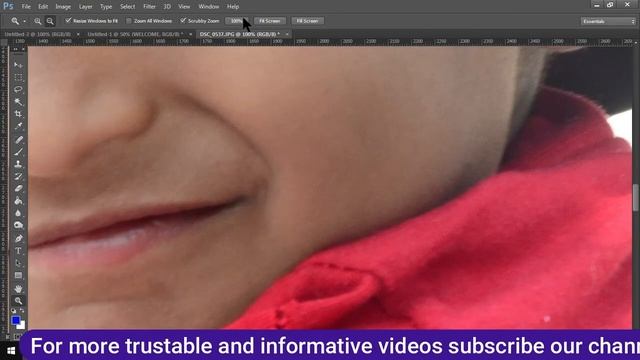Viewport: 640px width, 360px height.
Task: Select the Healing Brush tool
Action: click(x=18, y=140)
